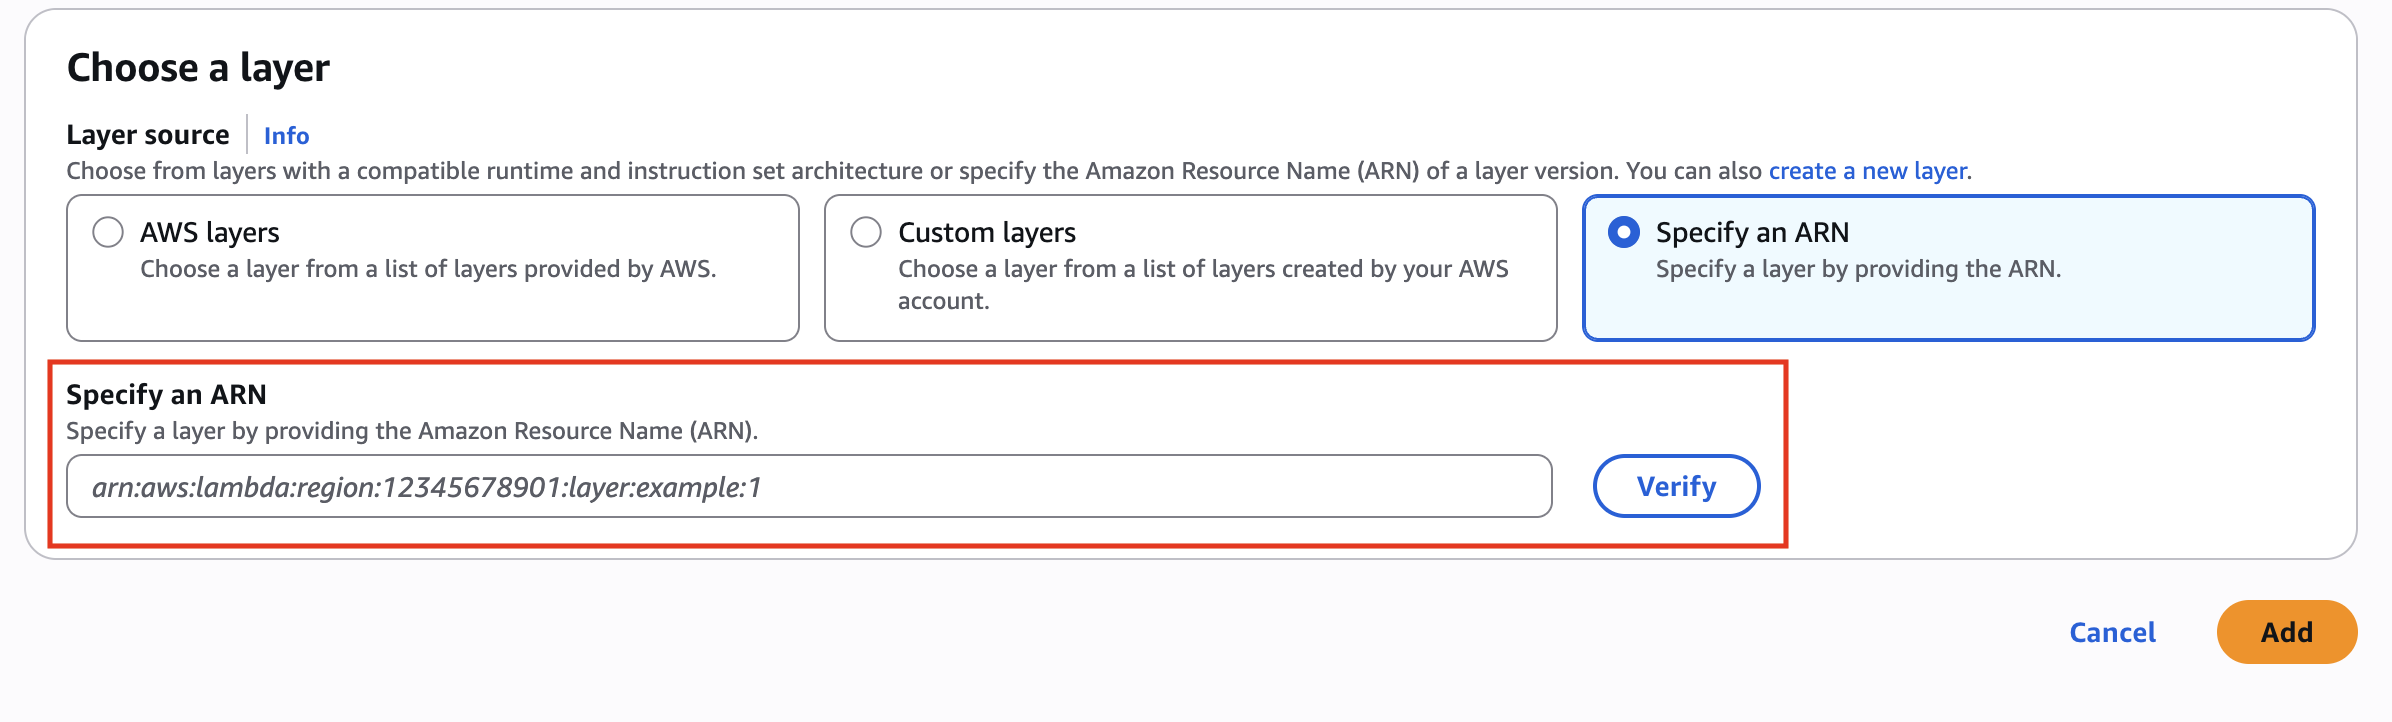Screen dimensions: 2392x722
Task: Click the 'AWS layers' card title
Action: tap(210, 232)
